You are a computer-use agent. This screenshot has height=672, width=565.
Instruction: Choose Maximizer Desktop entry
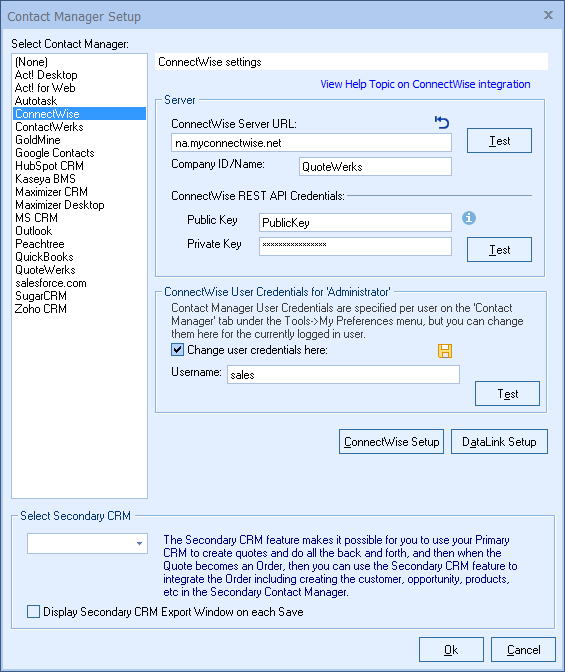coord(79,205)
